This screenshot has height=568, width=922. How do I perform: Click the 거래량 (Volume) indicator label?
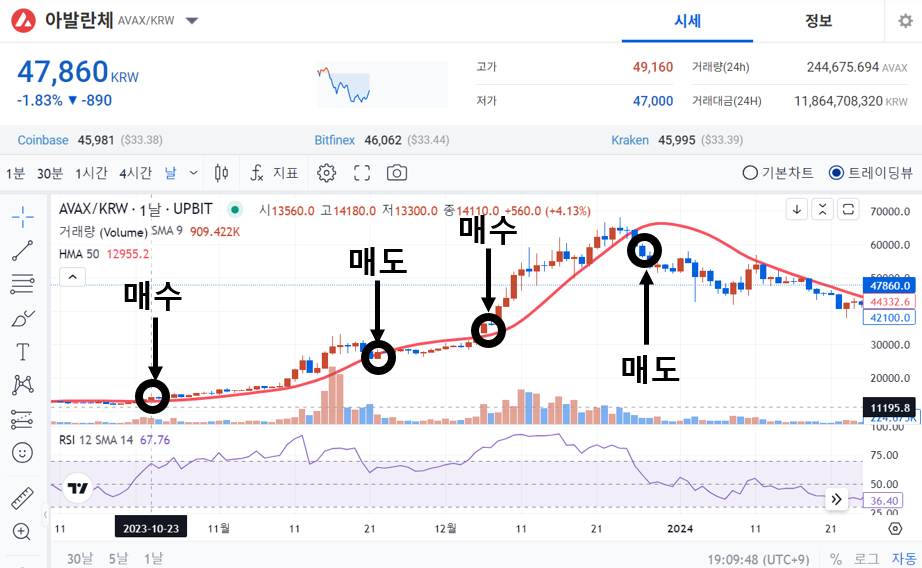point(103,232)
